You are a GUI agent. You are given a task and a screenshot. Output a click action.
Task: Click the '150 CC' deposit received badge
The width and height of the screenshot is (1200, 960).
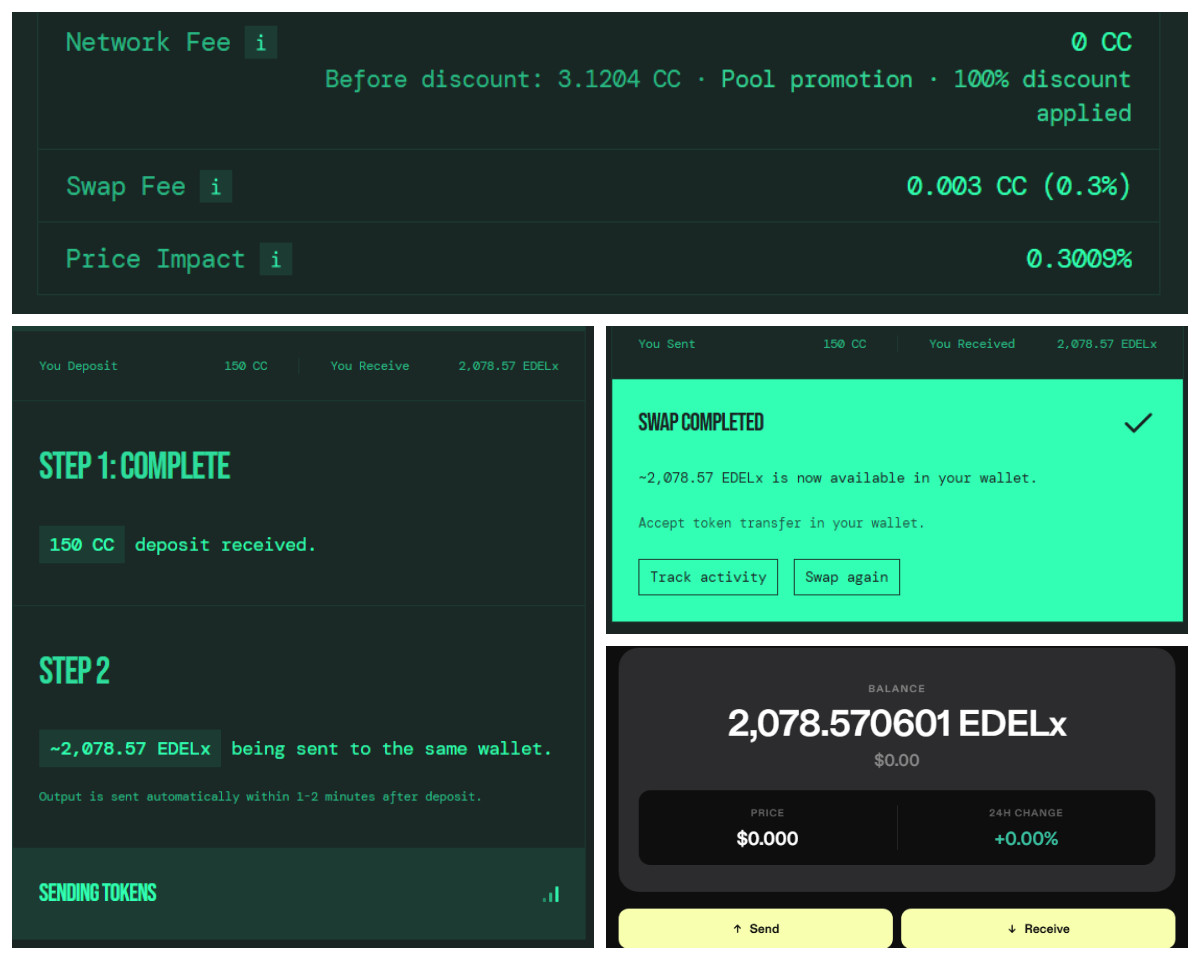pyautogui.click(x=82, y=545)
